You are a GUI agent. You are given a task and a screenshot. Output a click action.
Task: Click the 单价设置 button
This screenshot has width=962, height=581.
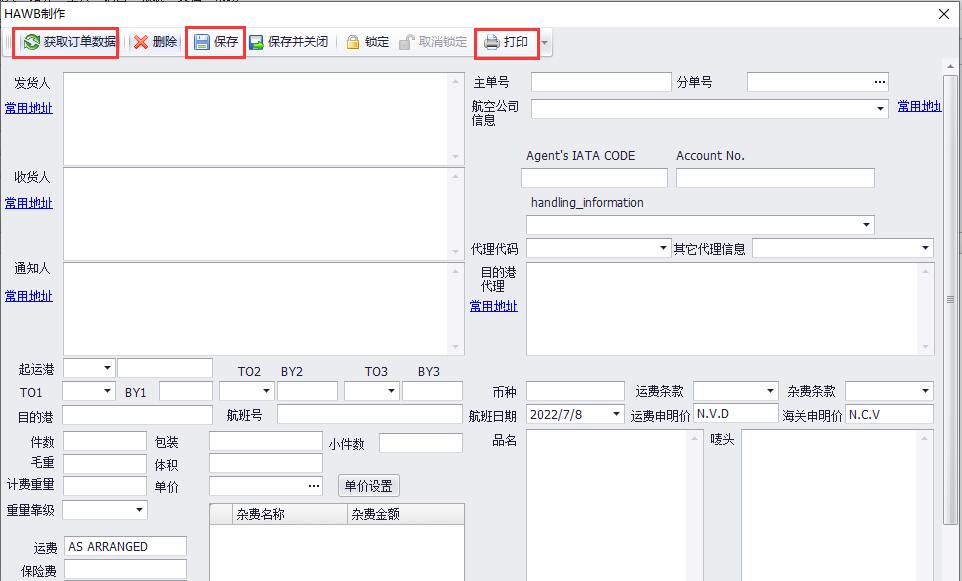point(368,486)
